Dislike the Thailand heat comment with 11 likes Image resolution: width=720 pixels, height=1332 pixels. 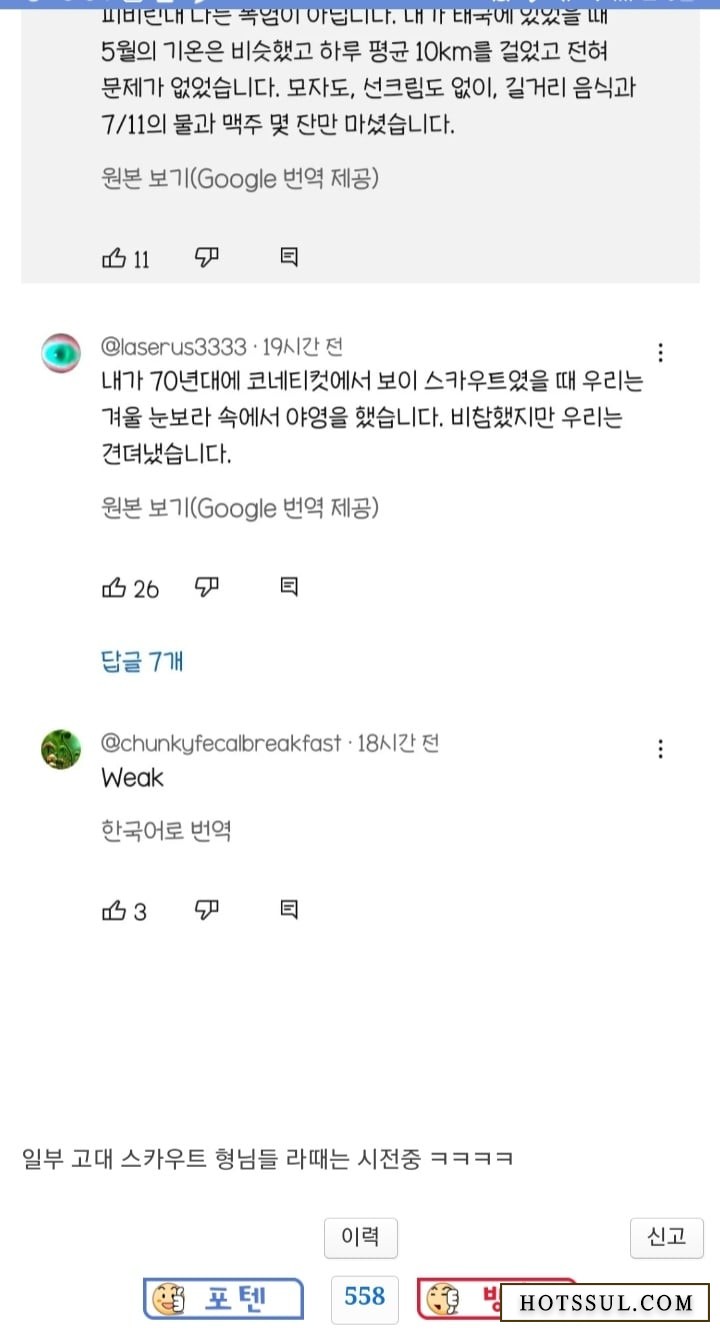206,257
